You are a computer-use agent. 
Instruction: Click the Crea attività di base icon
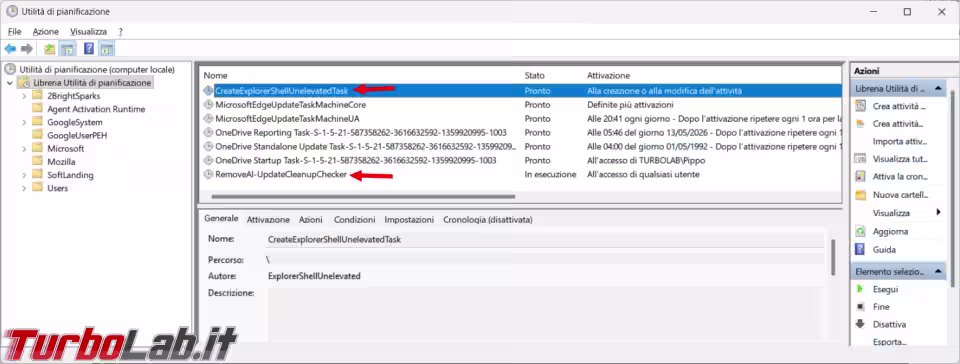861,106
